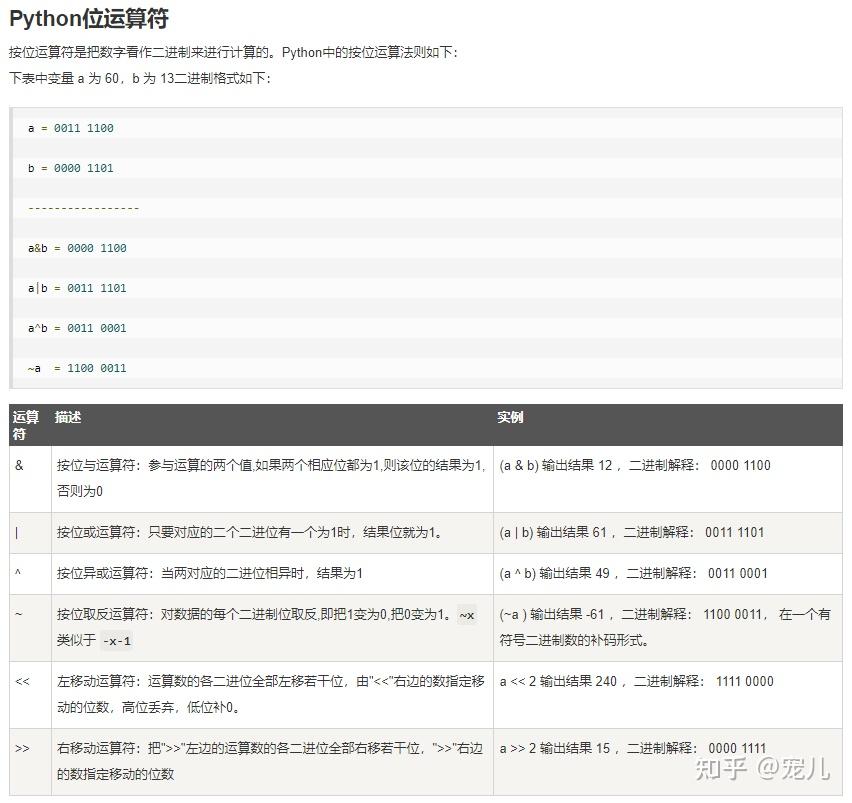Image resolution: width=852 pixels, height=803 pixels.
Task: Select the sentence beginning "按位运算符是把数字看作二进制"
Action: point(234,53)
